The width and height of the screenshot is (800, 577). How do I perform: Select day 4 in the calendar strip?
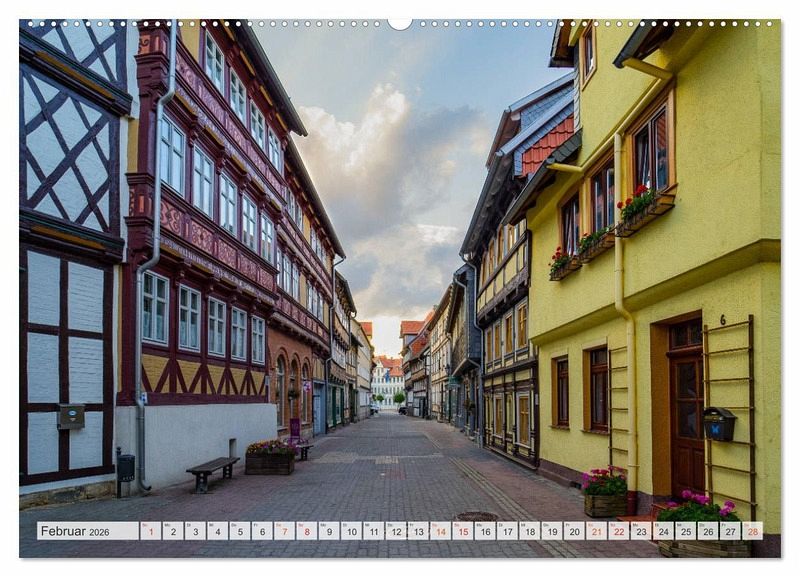(x=217, y=531)
